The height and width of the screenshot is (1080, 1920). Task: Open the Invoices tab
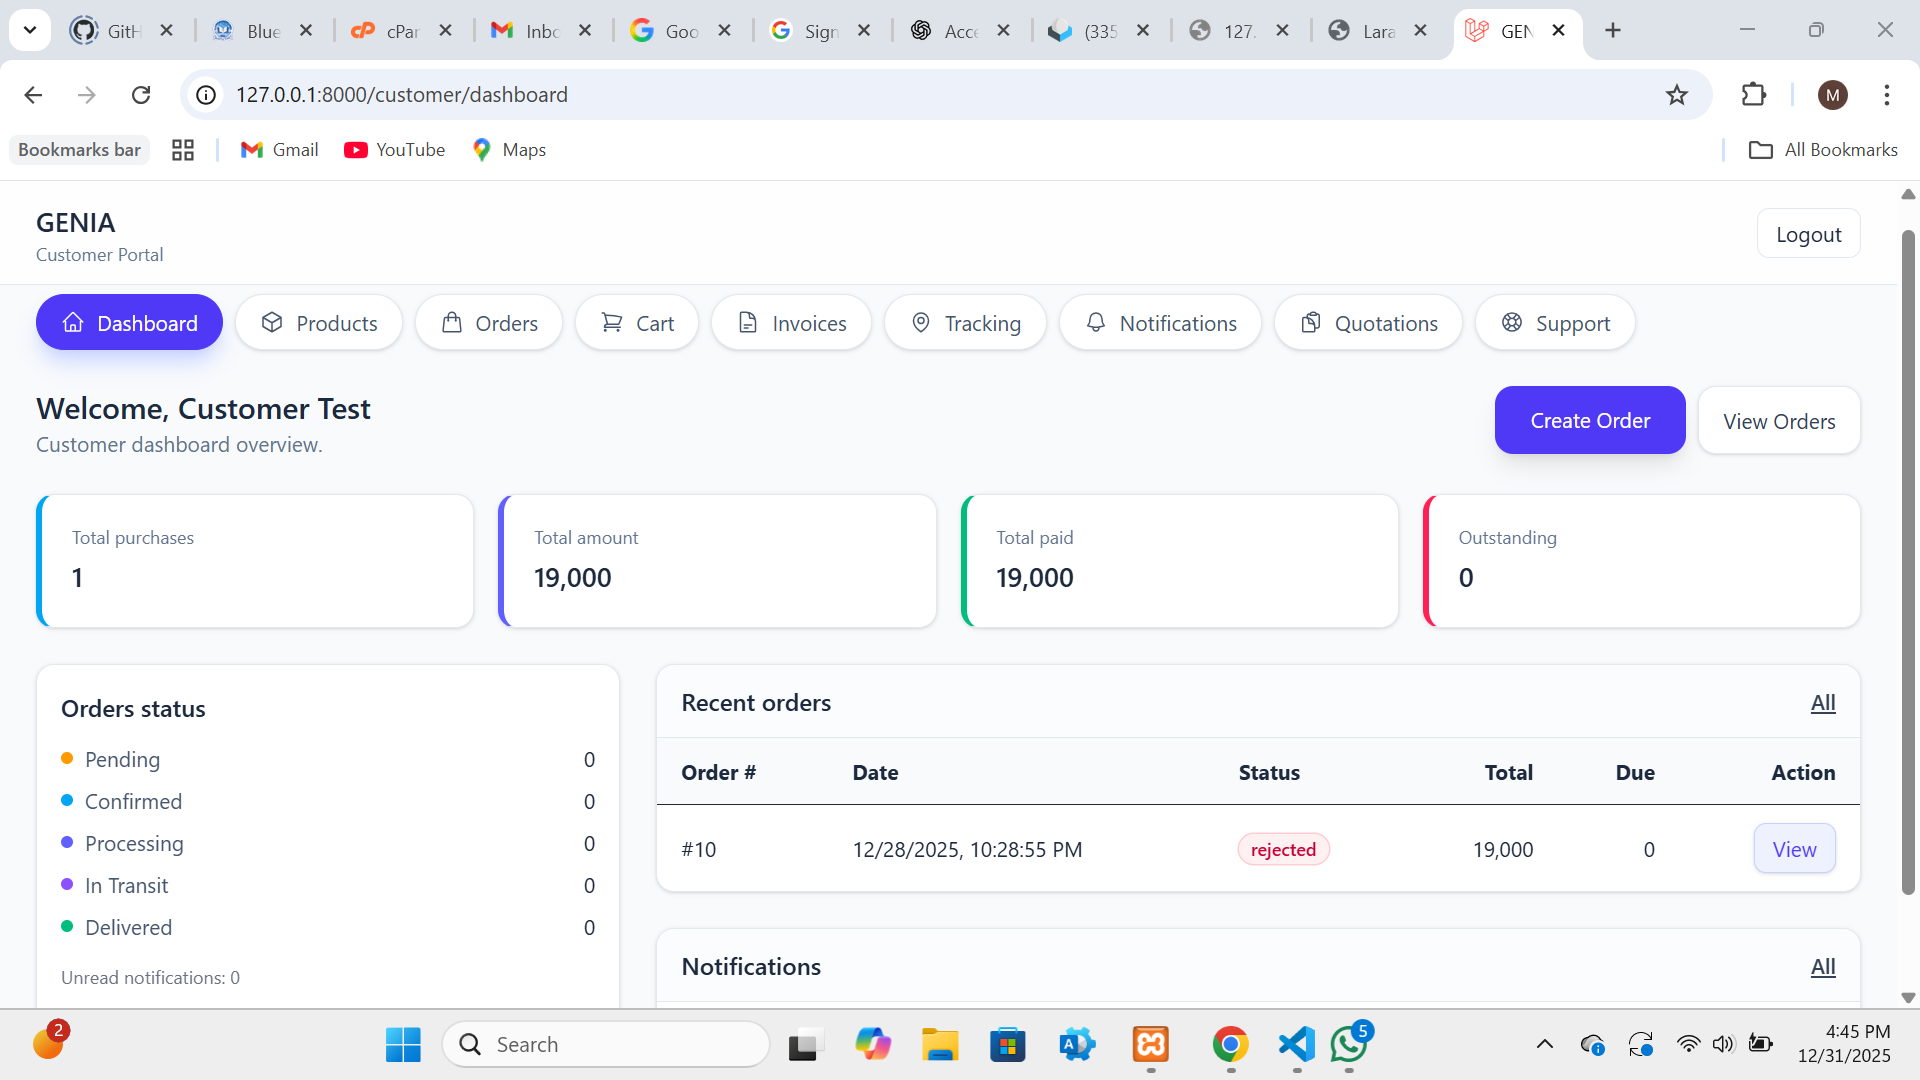[791, 323]
